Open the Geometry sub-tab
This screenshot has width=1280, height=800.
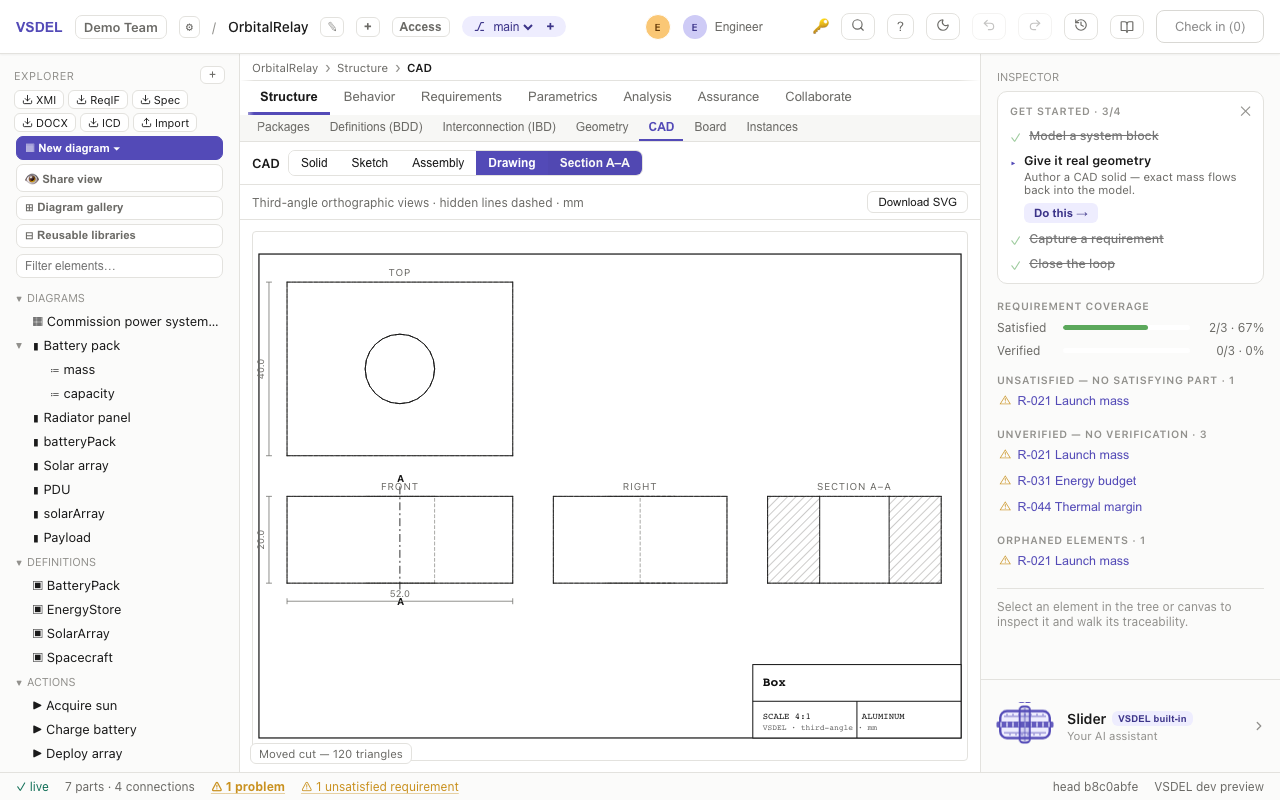pos(602,127)
